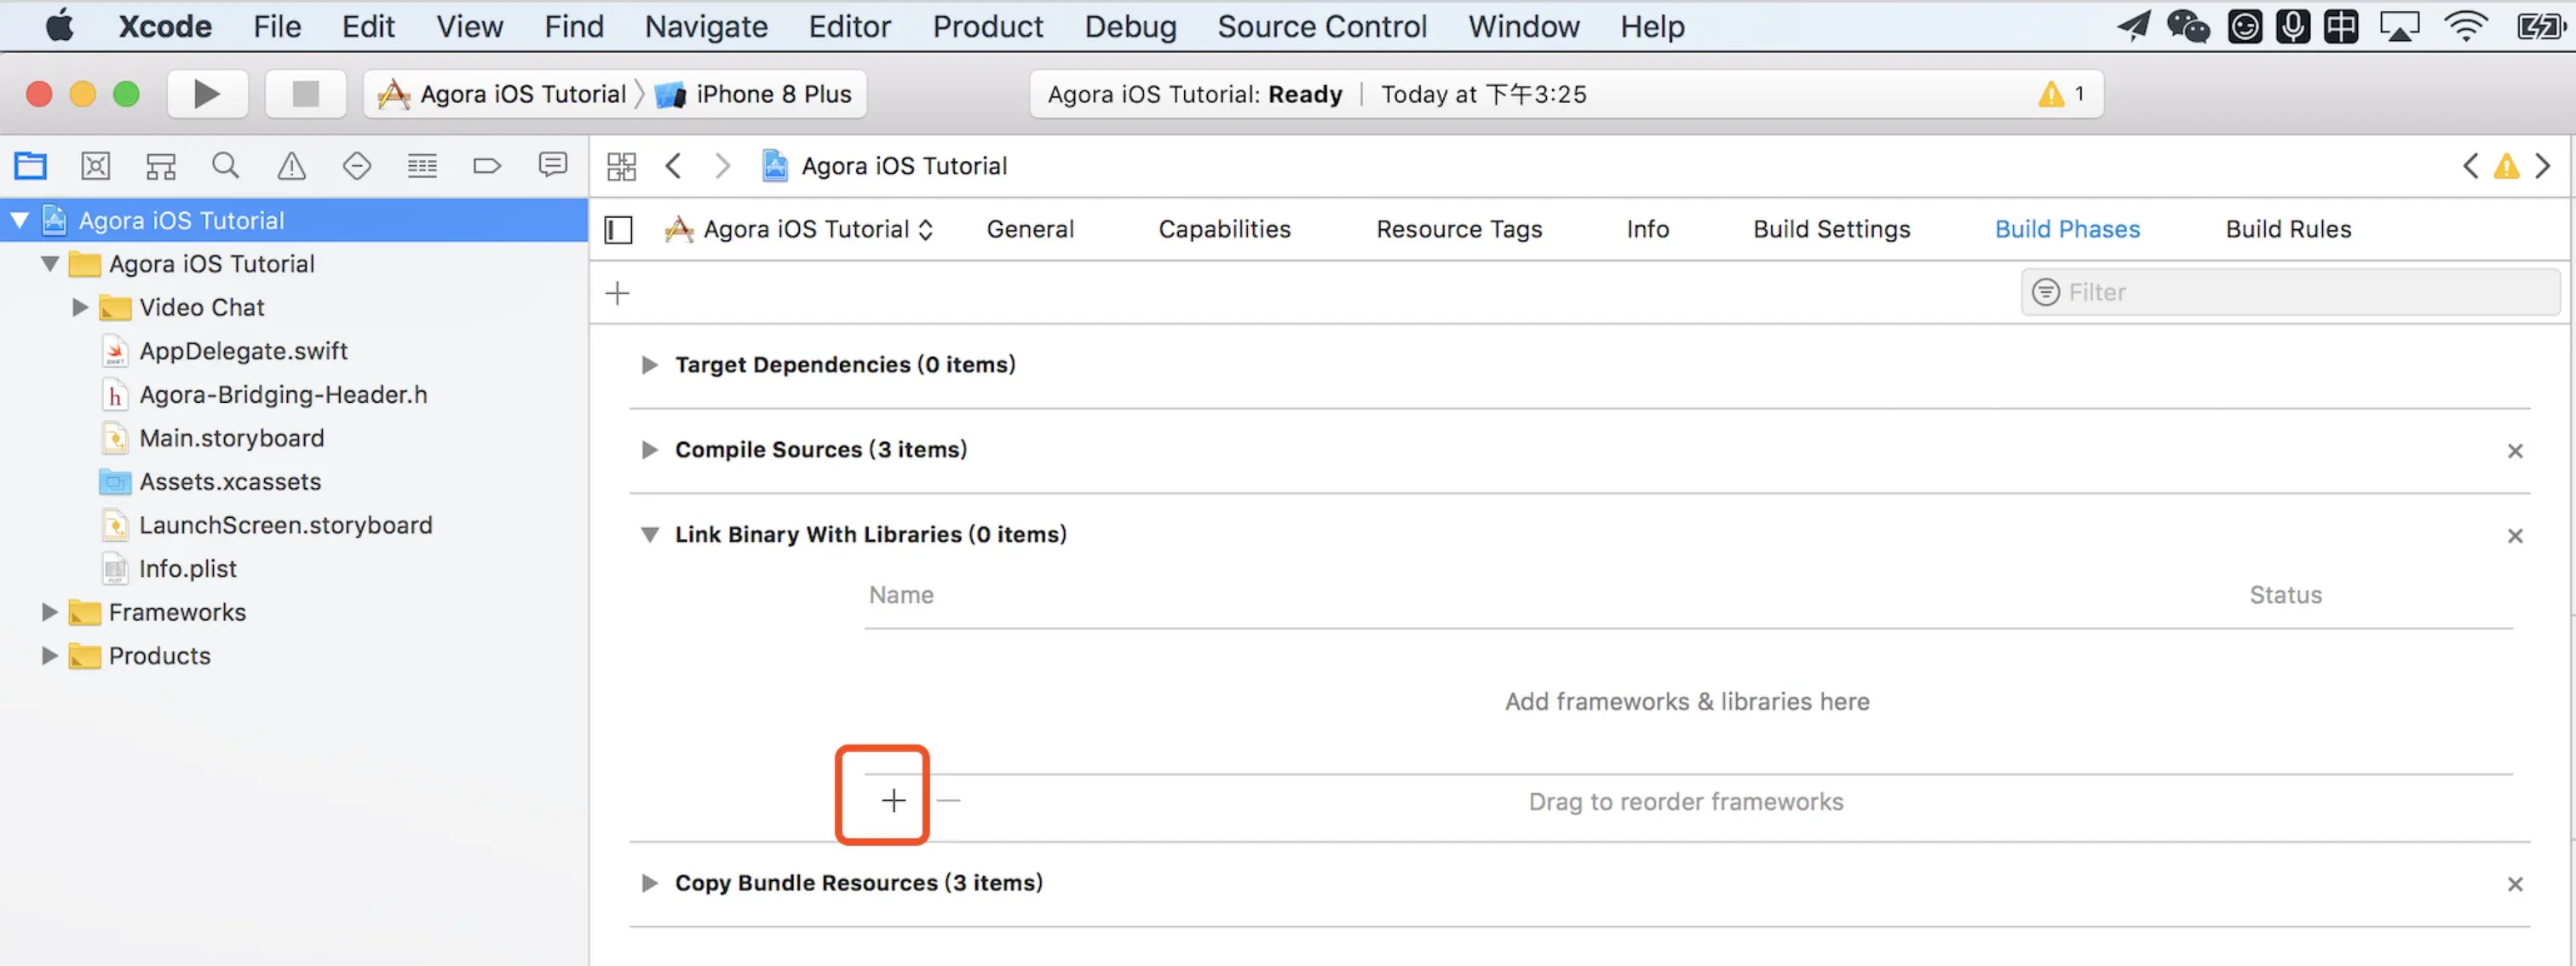Image resolution: width=2576 pixels, height=966 pixels.
Task: Delete the Link Binary With Libraries phase
Action: coord(2515,536)
